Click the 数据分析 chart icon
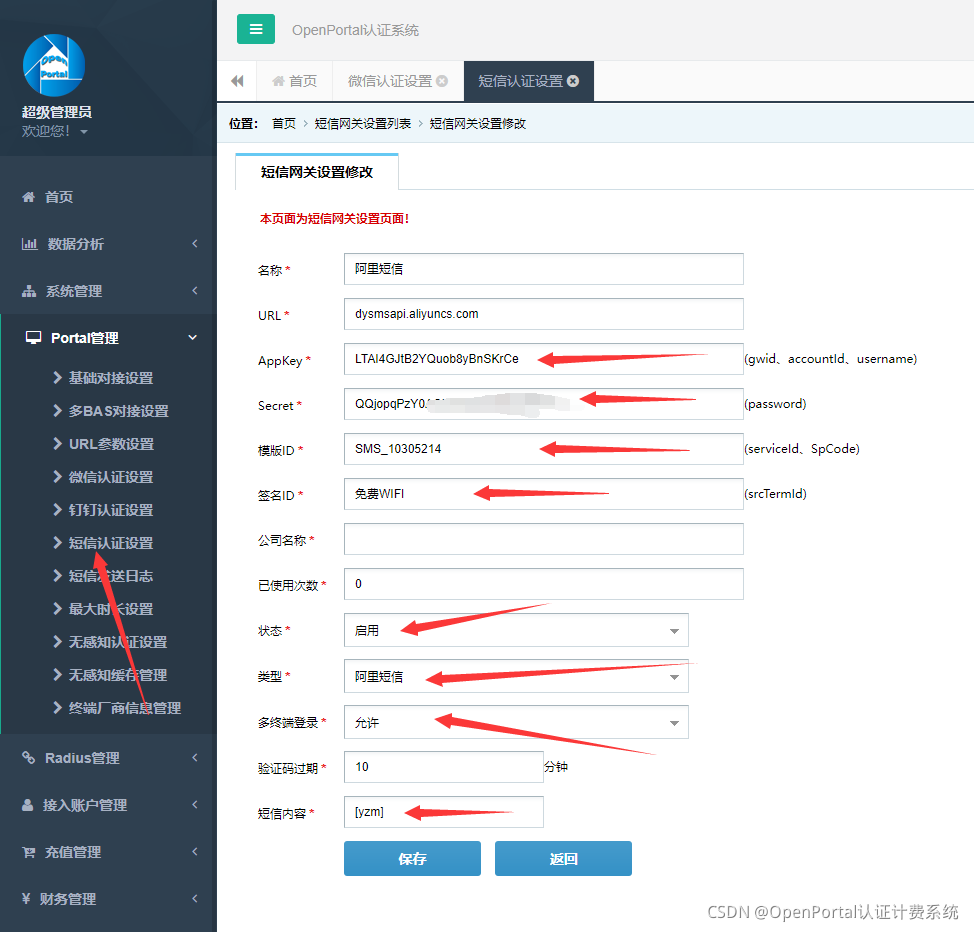Viewport: 974px width, 932px height. (29, 244)
